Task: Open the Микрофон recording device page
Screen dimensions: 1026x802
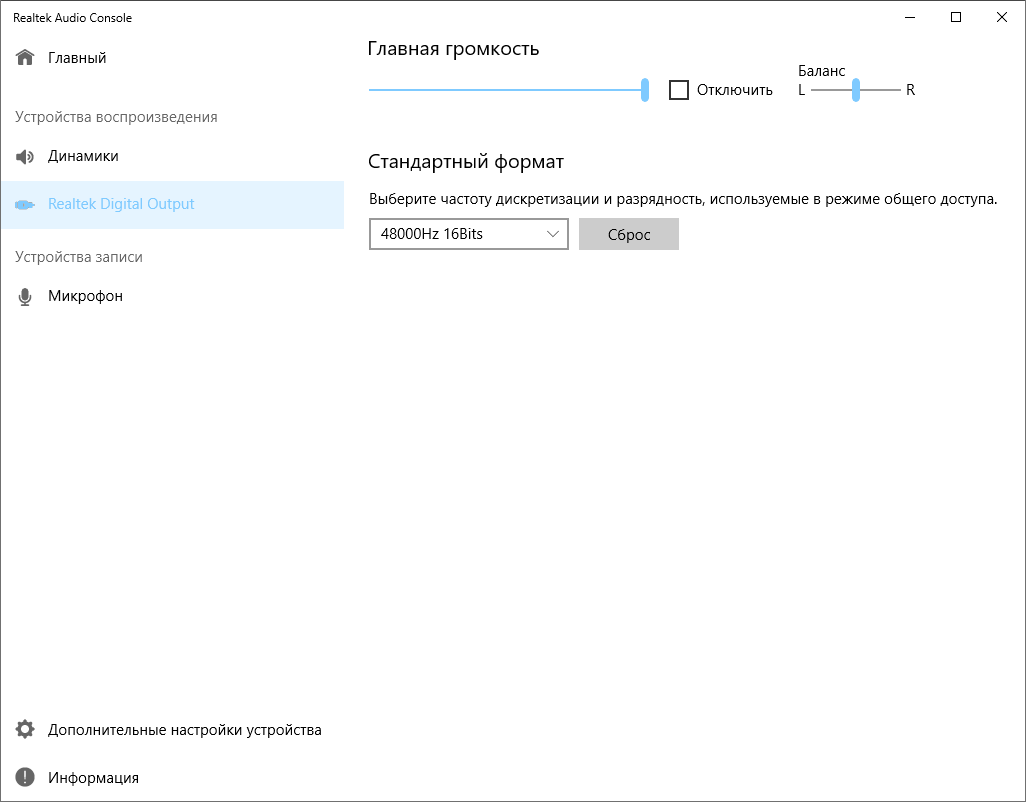Action: (x=85, y=297)
